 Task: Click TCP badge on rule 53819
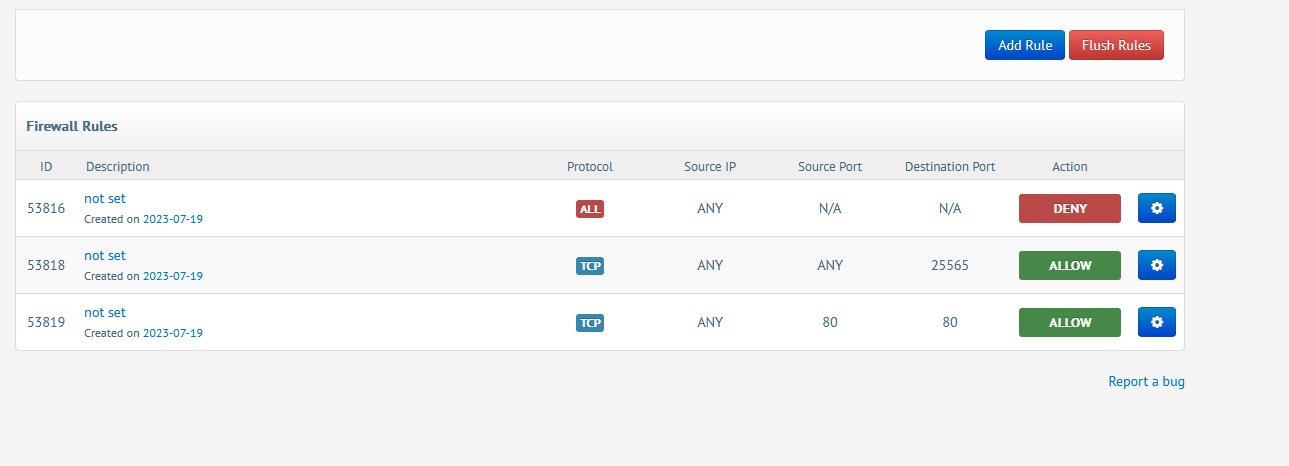click(x=590, y=323)
